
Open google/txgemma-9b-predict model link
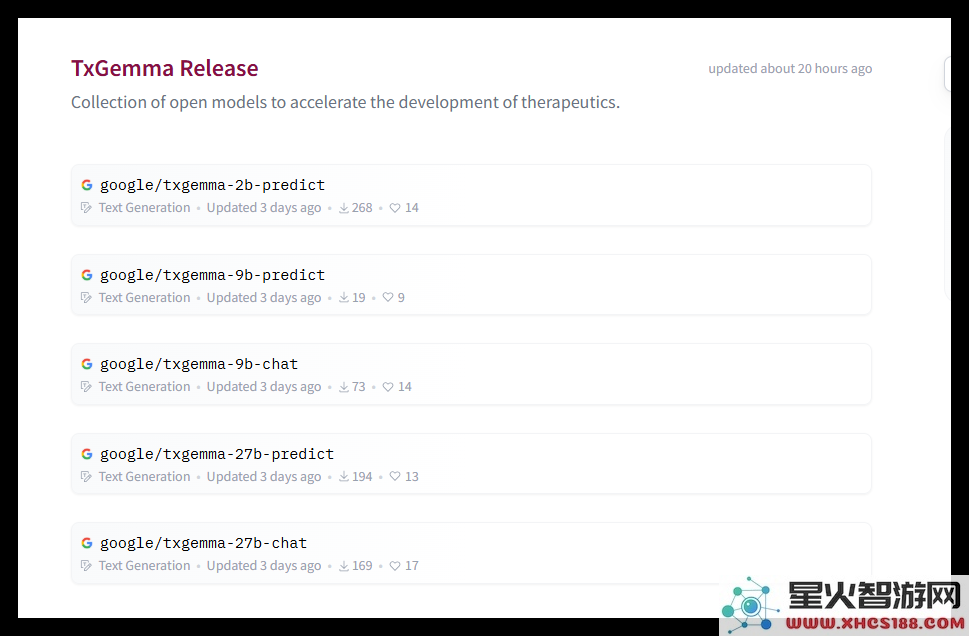click(x=212, y=275)
